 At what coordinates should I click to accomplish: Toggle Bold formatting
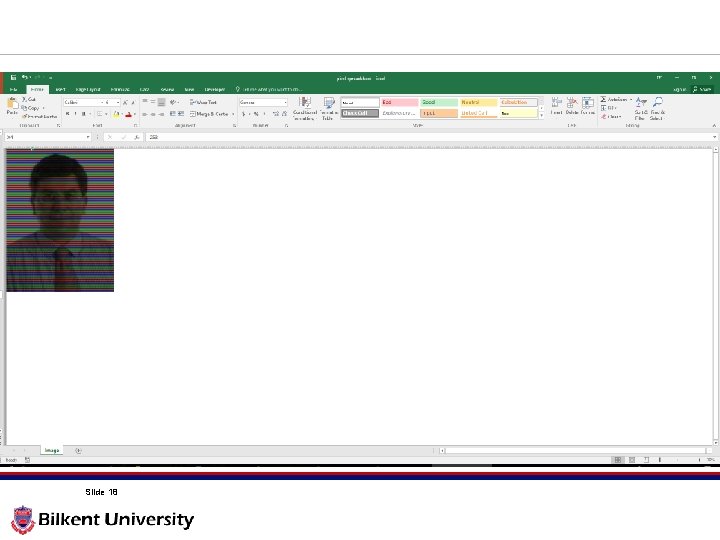(x=68, y=114)
